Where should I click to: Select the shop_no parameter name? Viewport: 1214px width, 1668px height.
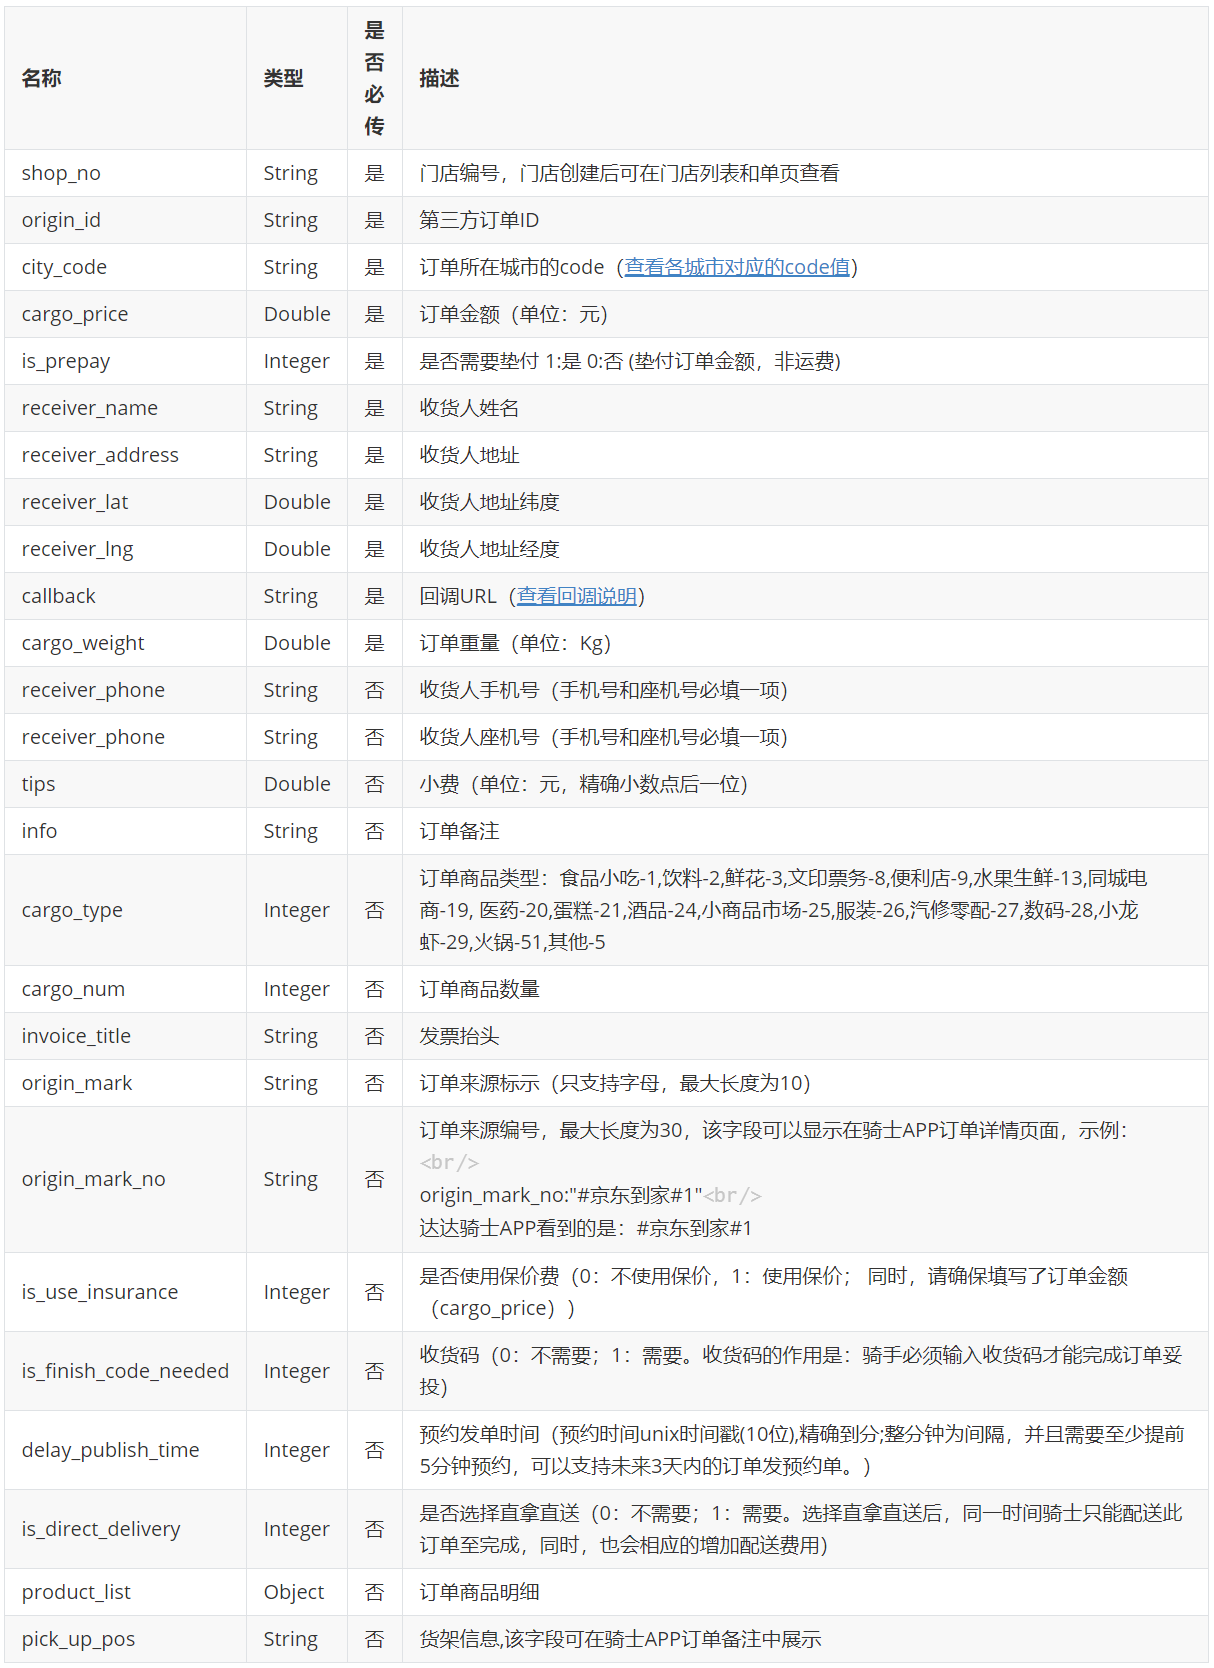61,173
